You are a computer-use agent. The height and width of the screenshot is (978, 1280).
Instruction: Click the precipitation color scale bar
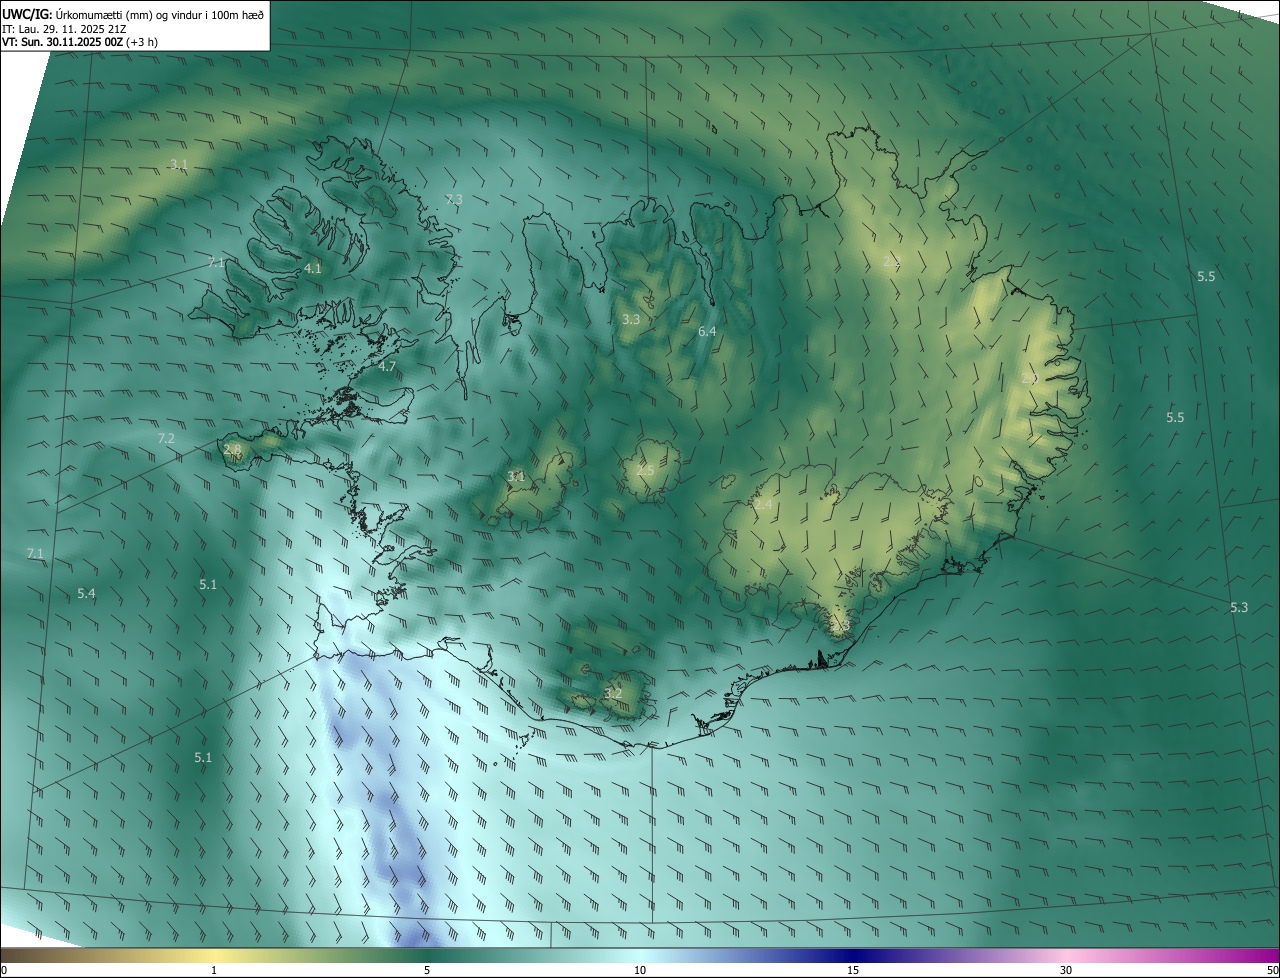pos(640,956)
